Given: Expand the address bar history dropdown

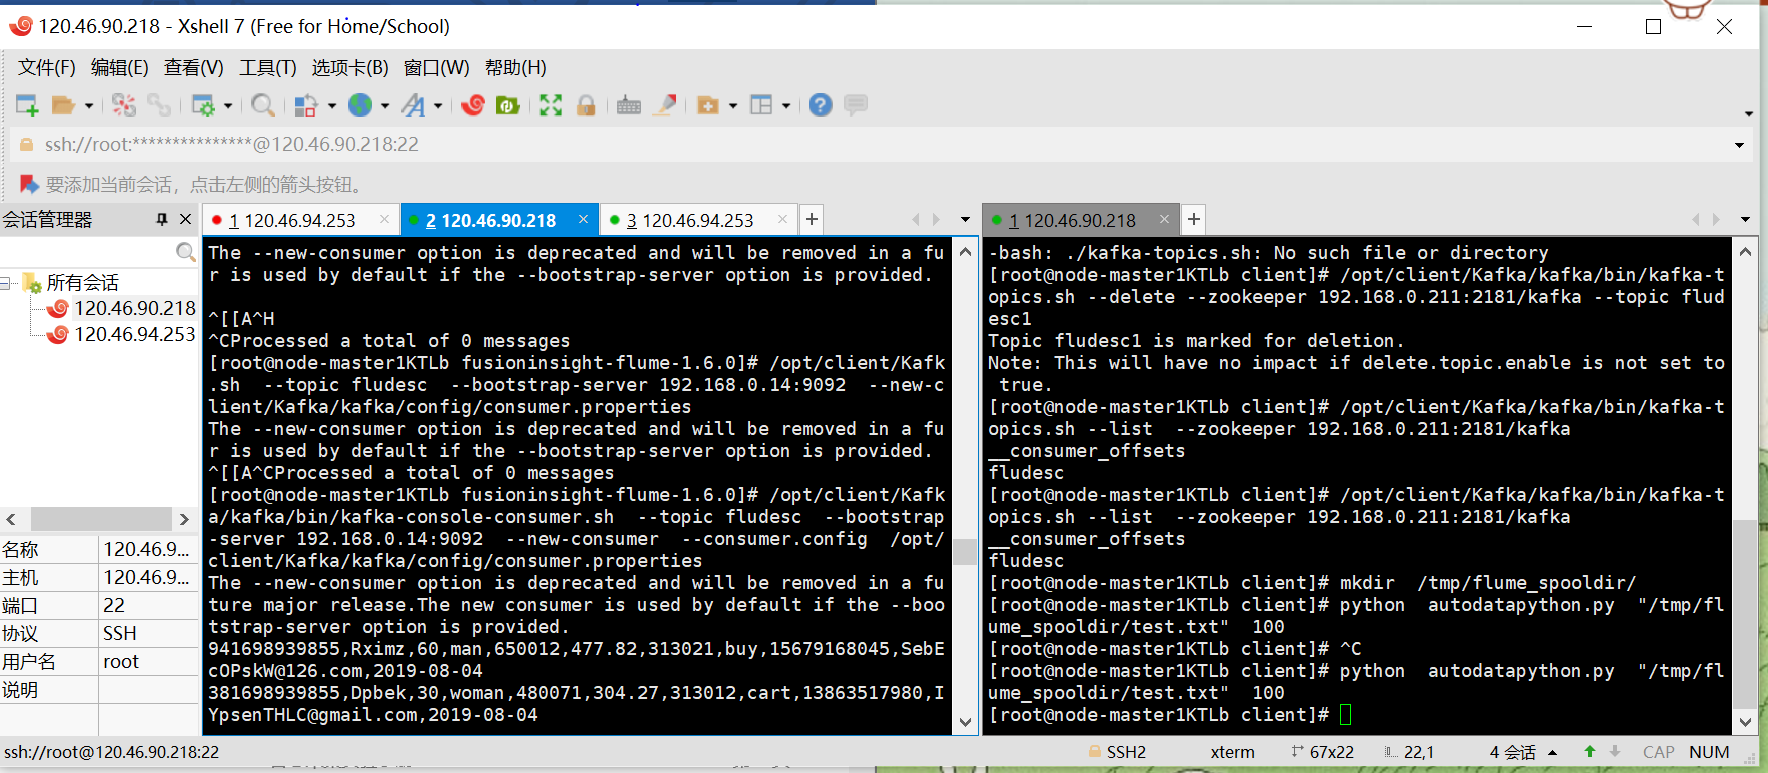Looking at the screenshot, I should pos(1739,145).
